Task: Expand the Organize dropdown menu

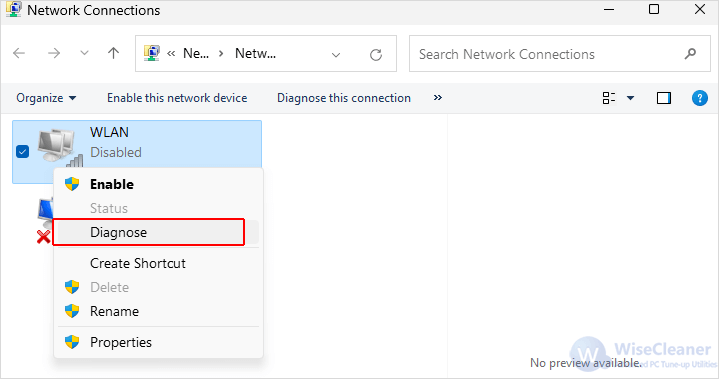Action: pyautogui.click(x=46, y=98)
